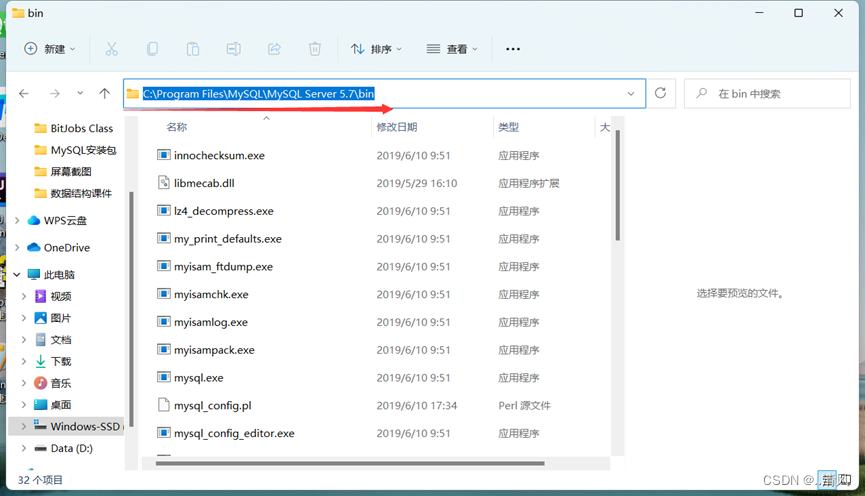
Task: Sort by 类型 column header
Action: (x=508, y=127)
